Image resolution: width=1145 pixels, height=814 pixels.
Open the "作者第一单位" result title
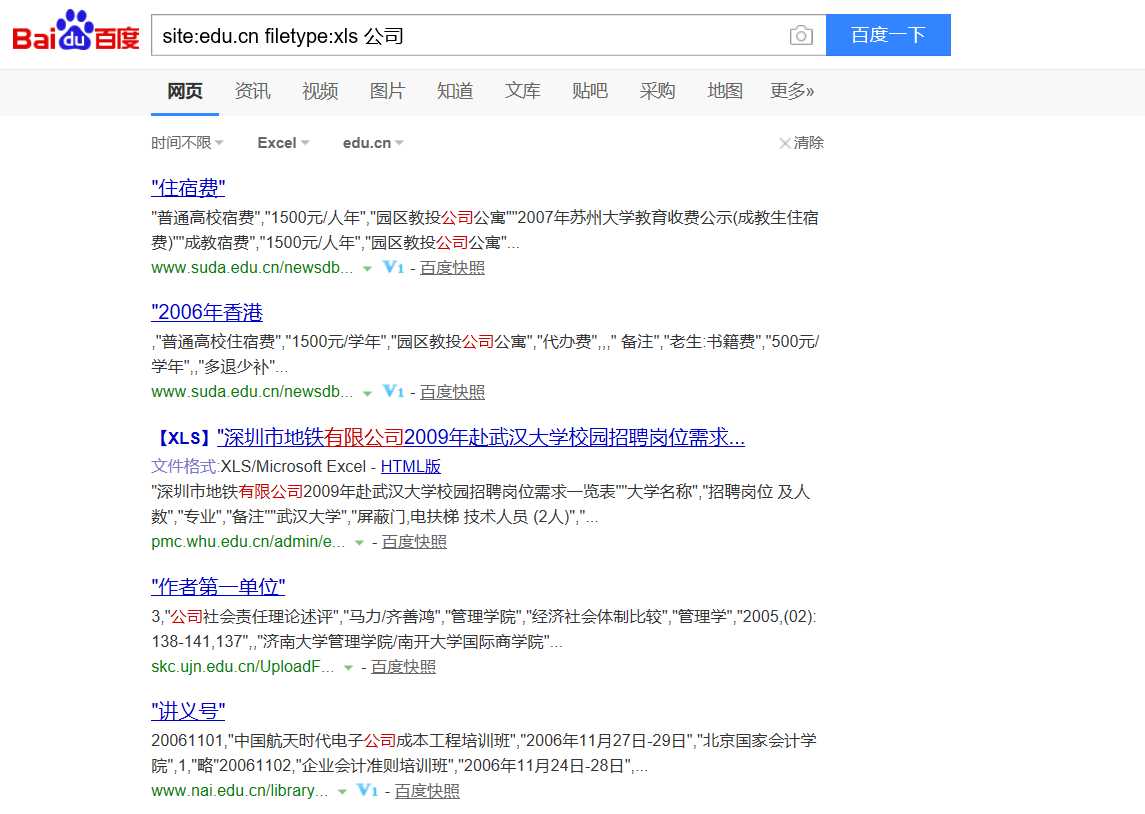click(218, 587)
